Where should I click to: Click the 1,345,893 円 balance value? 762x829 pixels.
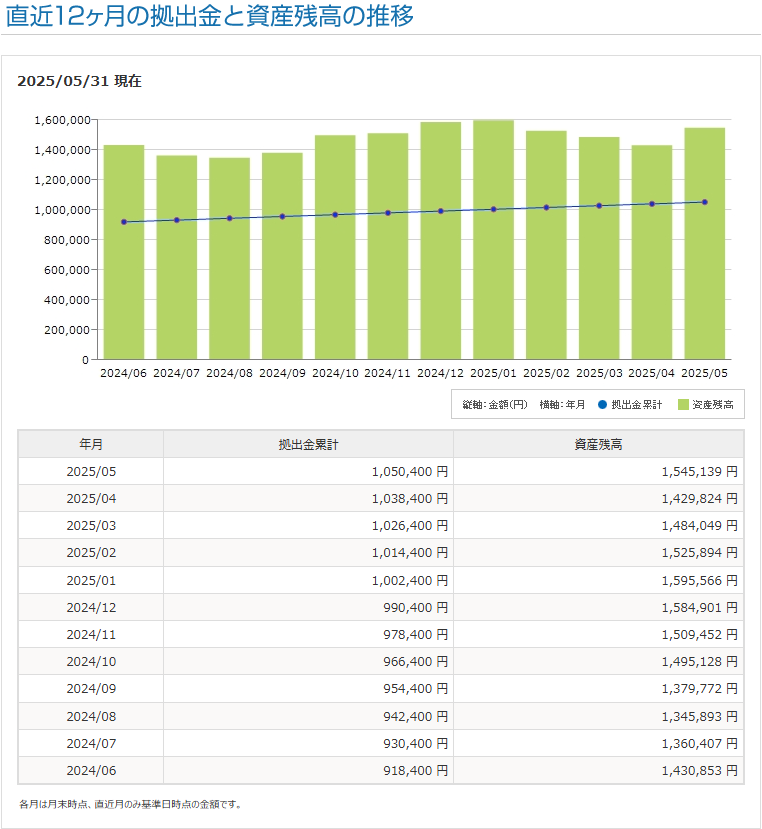[700, 716]
